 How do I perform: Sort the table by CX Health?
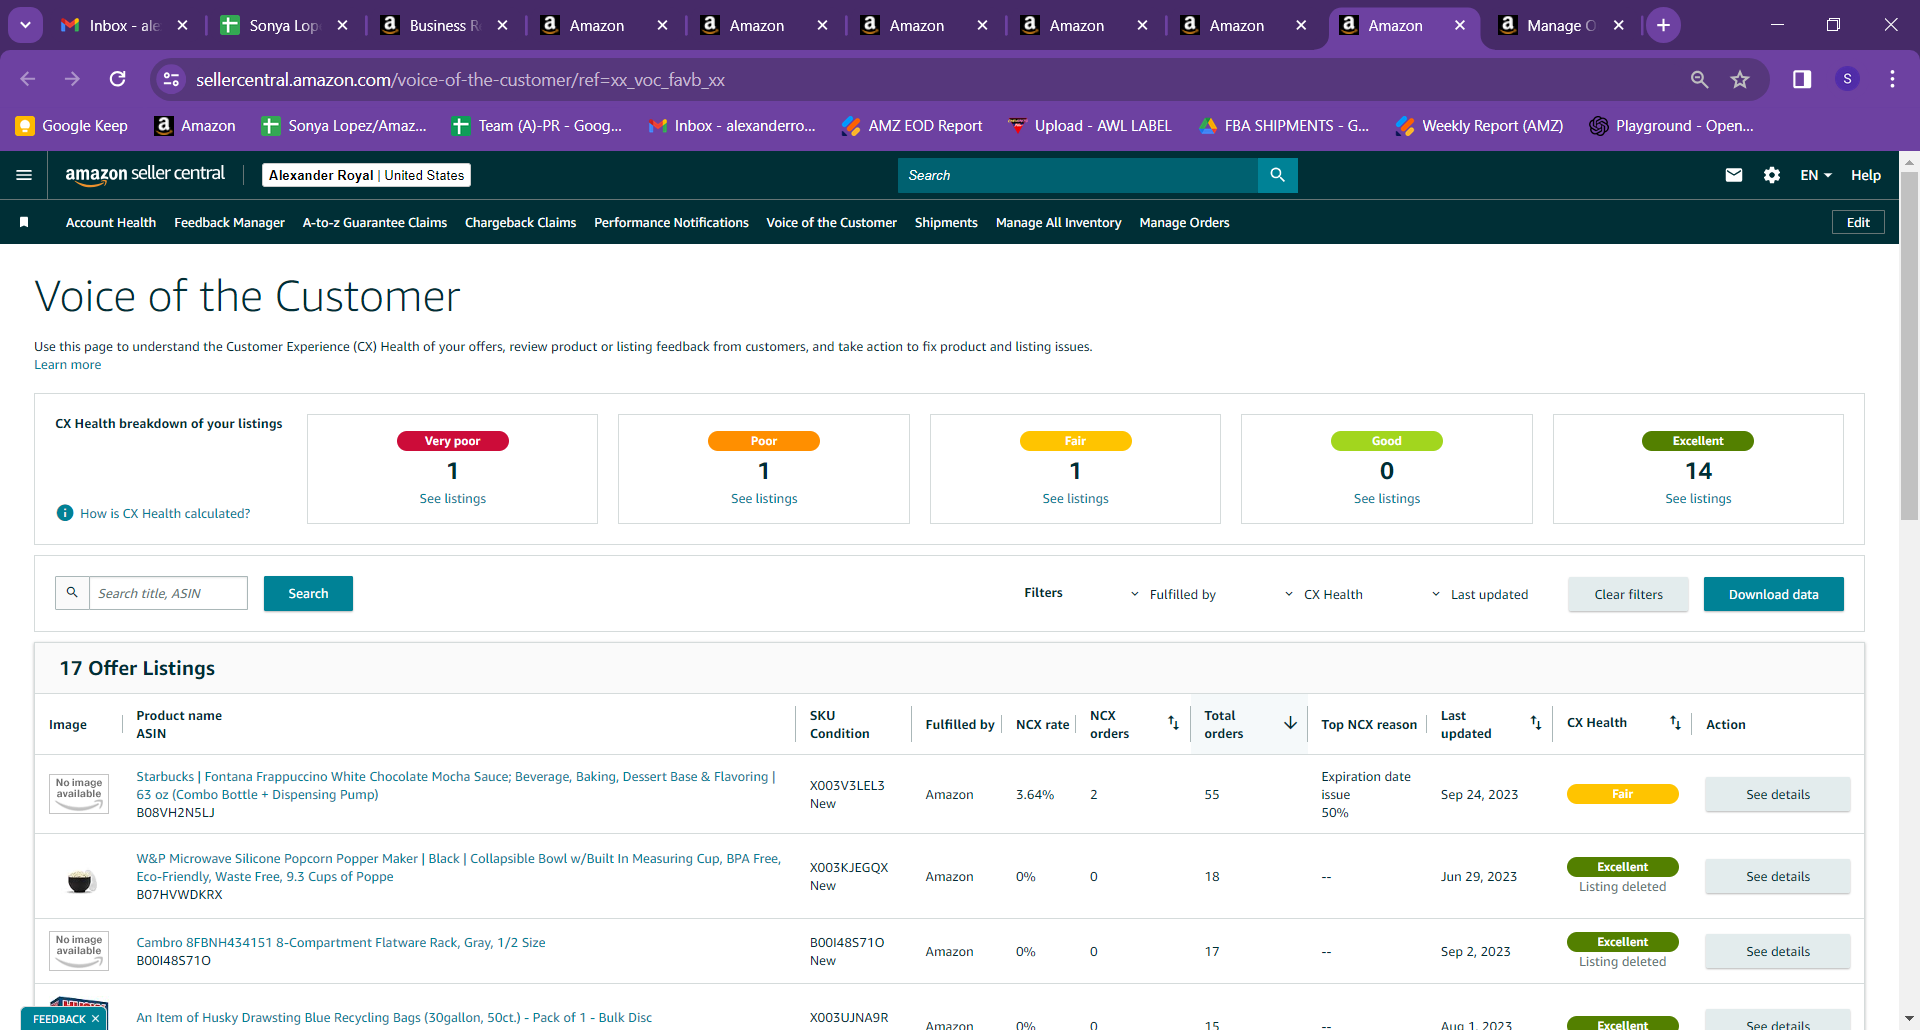pos(1675,723)
